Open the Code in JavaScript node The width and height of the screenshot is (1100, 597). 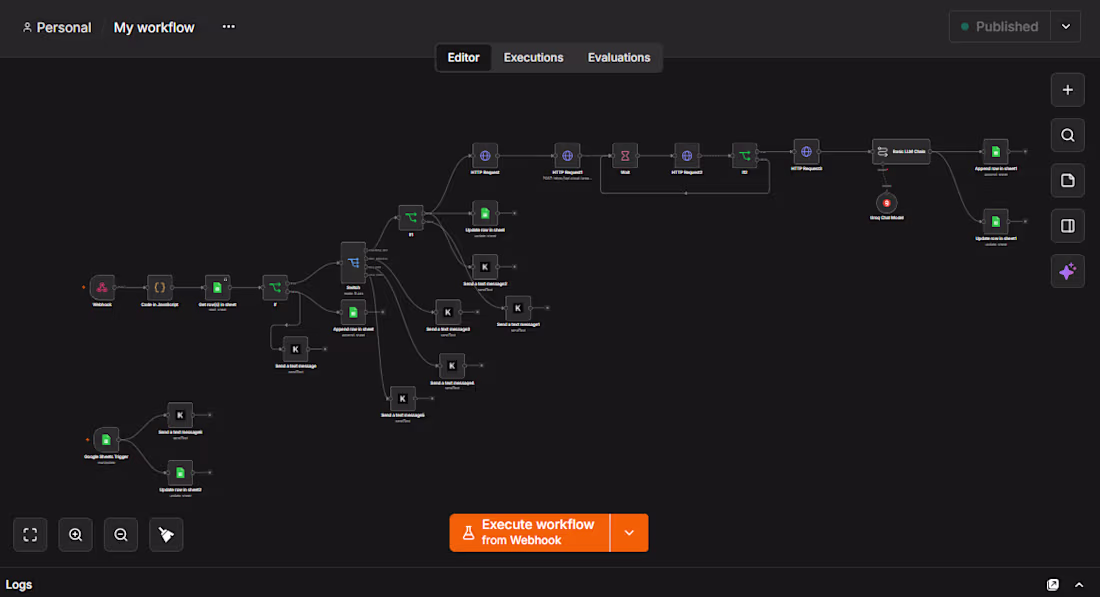pyautogui.click(x=160, y=288)
